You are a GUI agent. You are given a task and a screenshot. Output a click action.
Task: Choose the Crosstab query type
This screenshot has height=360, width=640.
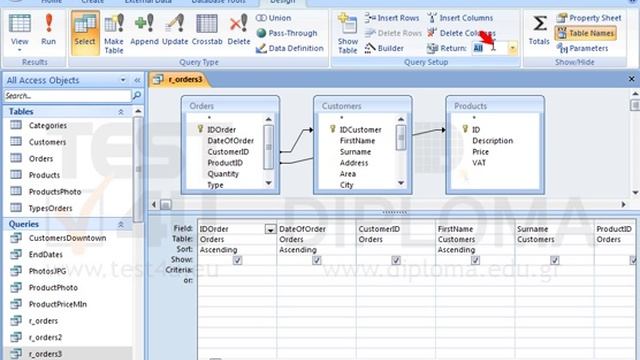coord(207,29)
